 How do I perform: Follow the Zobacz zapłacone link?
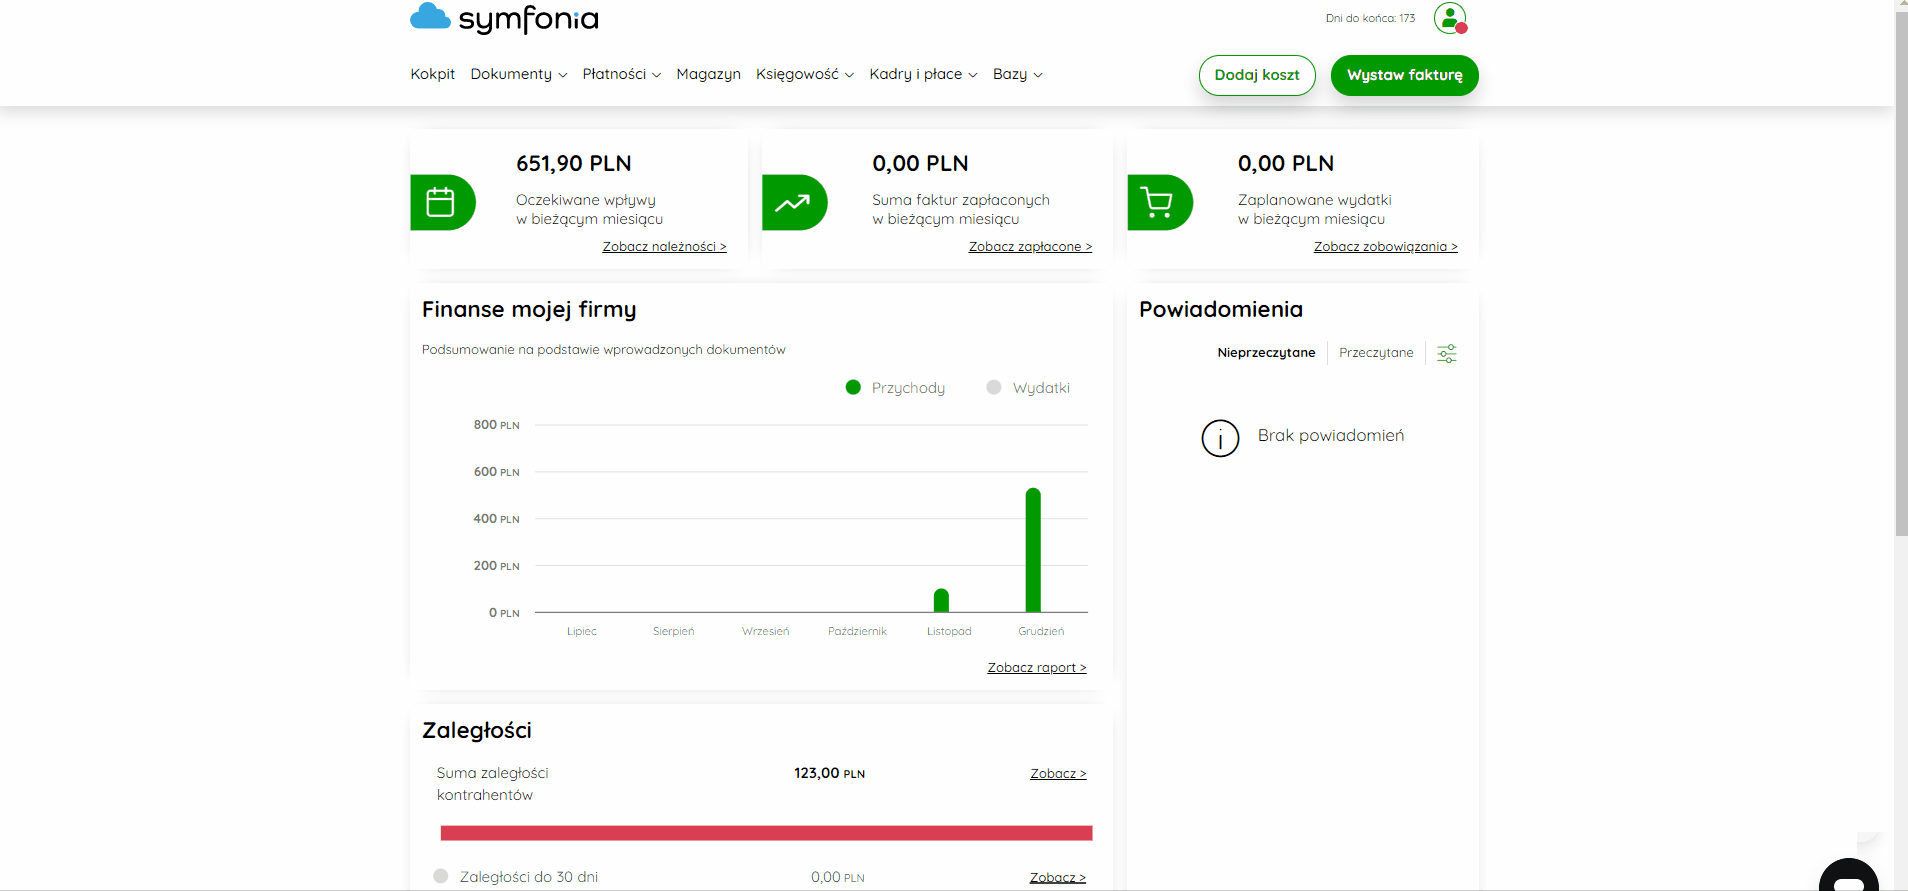pos(1030,247)
